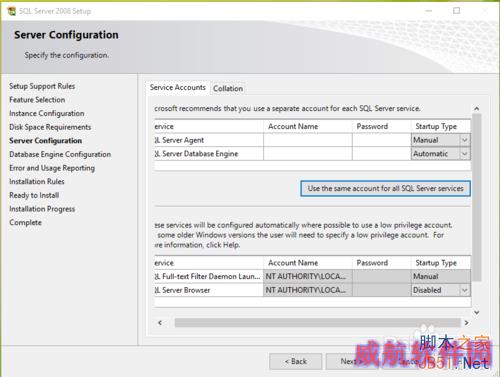Click lower table Account Name column header
This screenshot has width=500, height=377.
pyautogui.click(x=308, y=263)
